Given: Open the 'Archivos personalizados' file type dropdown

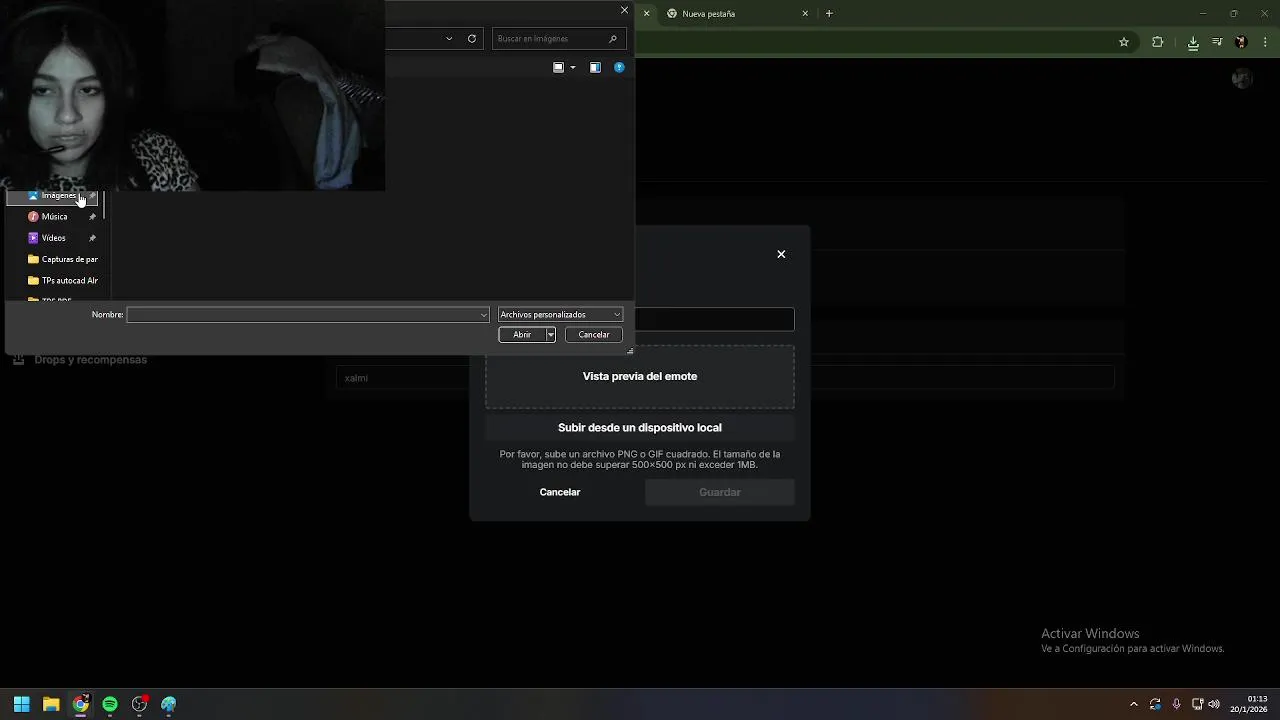Looking at the screenshot, I should click(x=560, y=314).
